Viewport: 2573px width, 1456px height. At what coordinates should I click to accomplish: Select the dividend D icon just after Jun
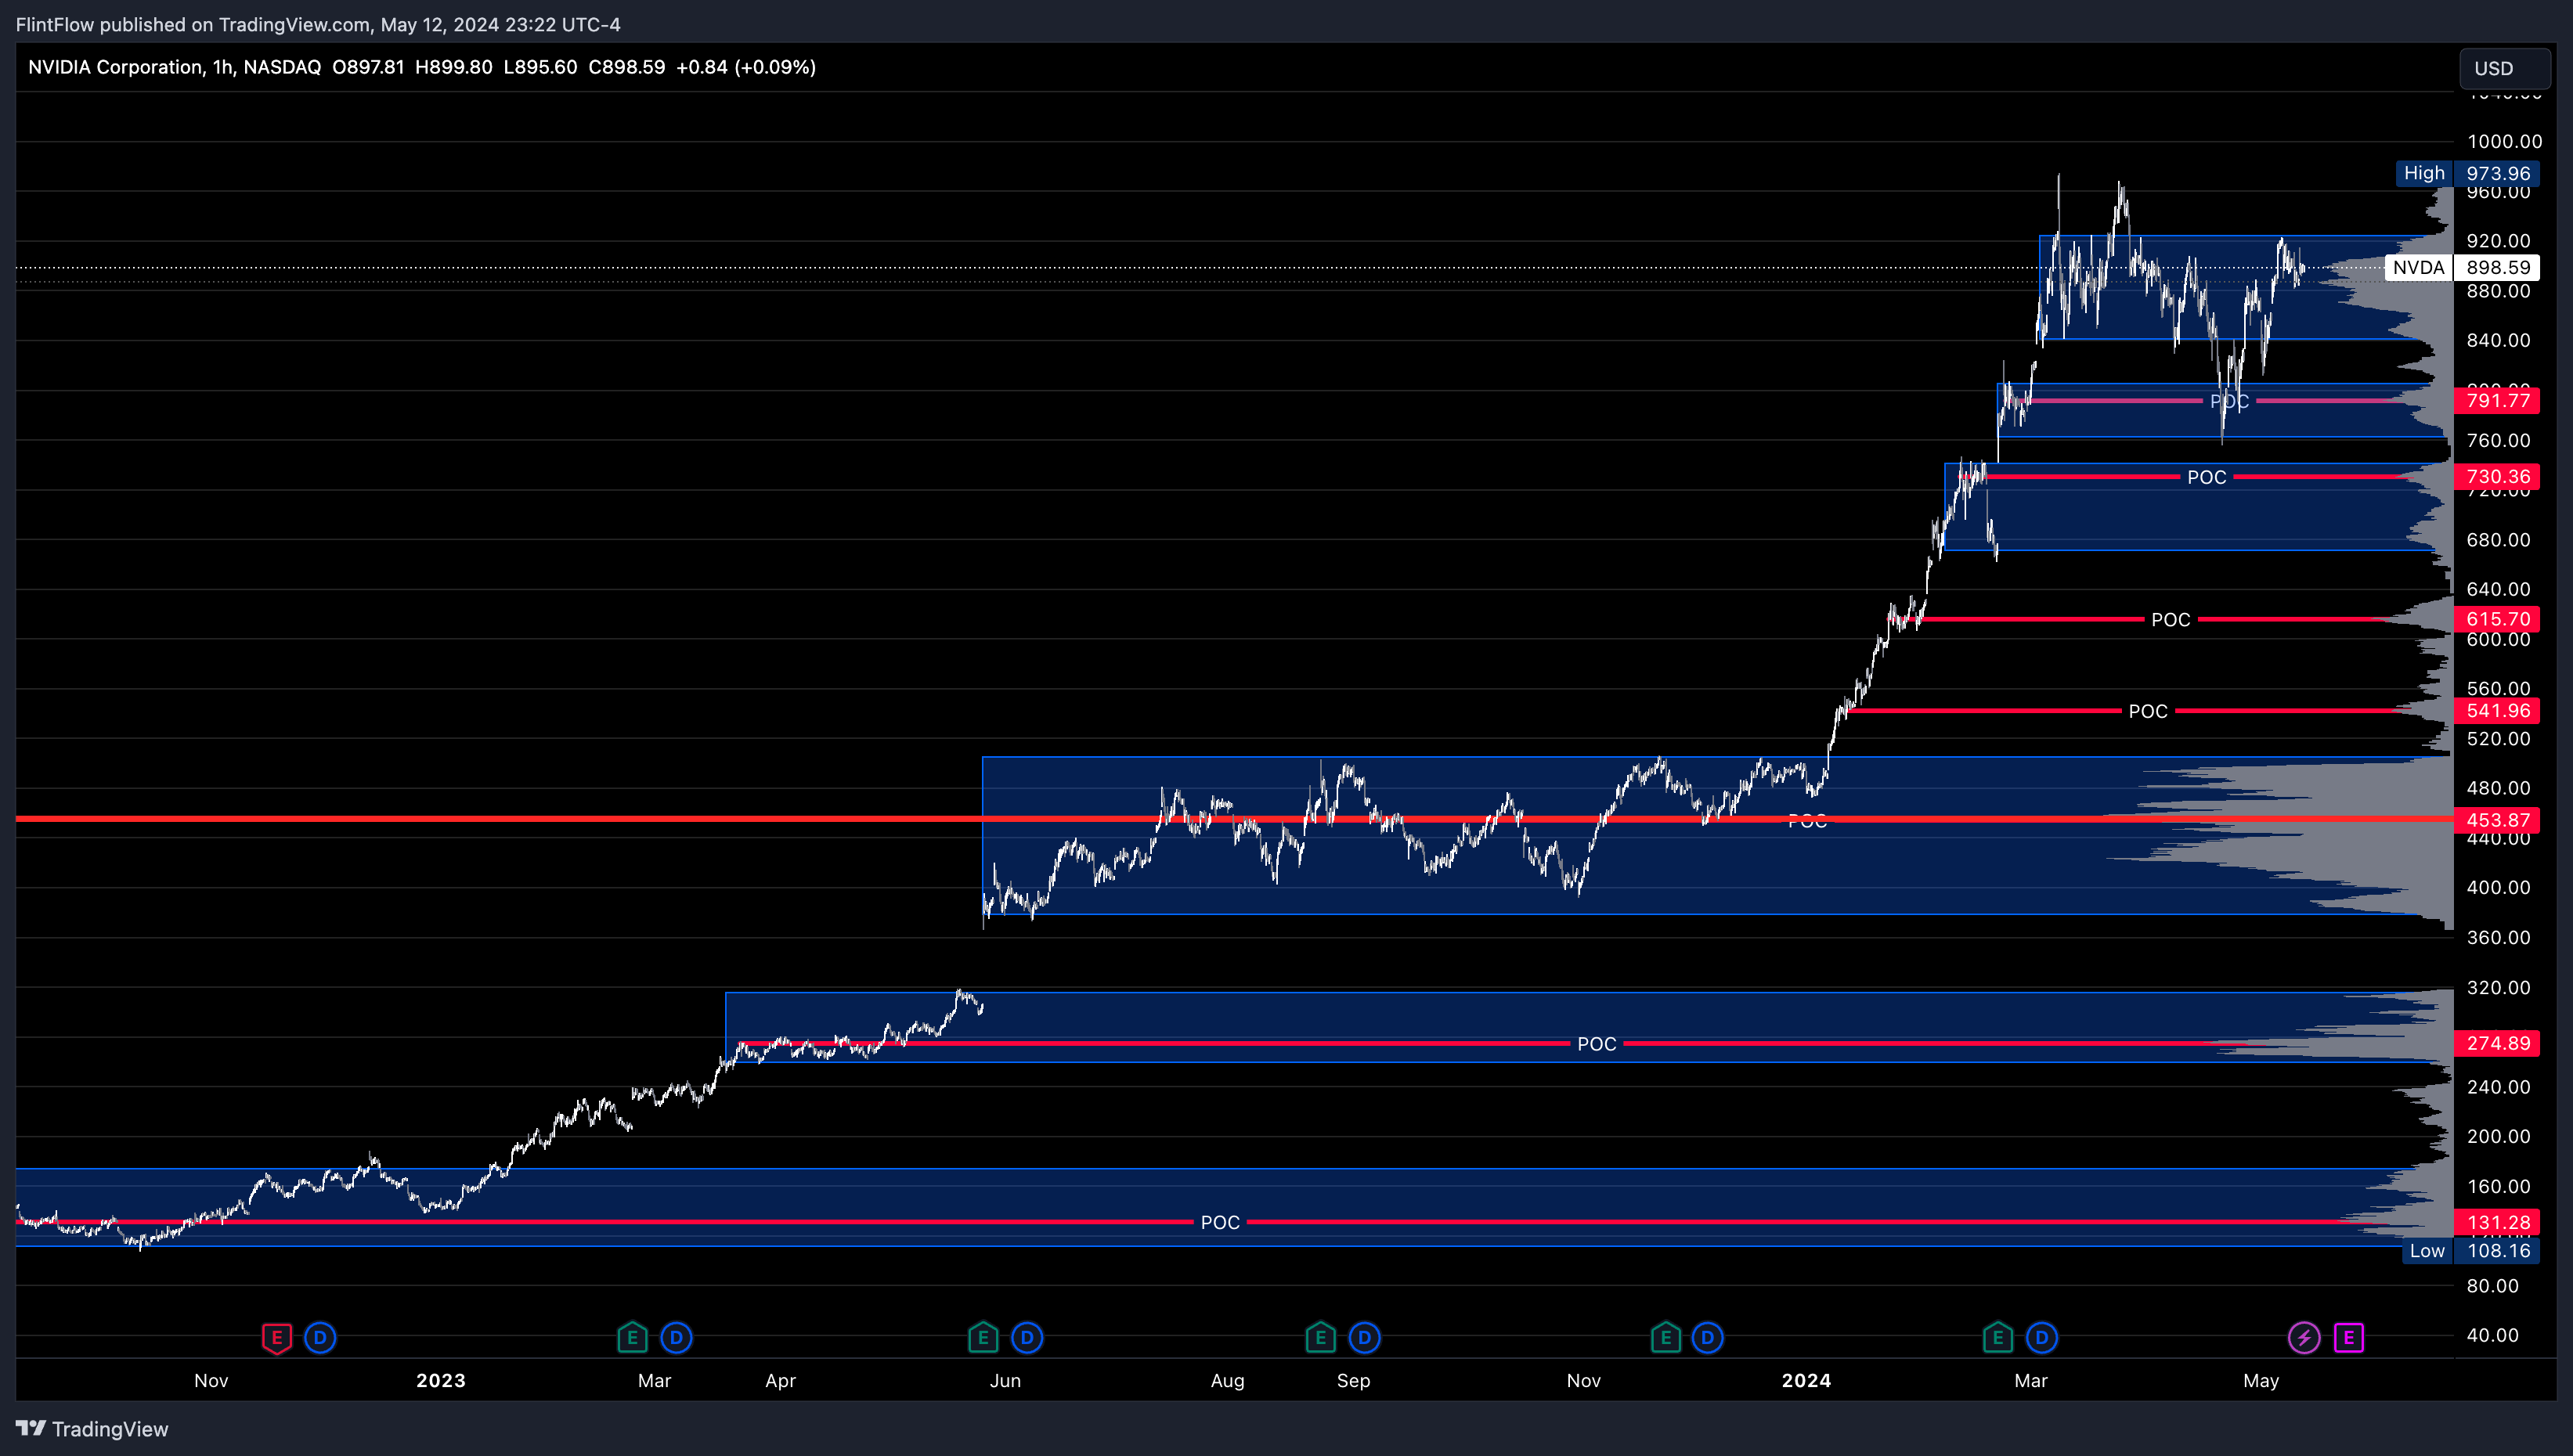(1027, 1337)
